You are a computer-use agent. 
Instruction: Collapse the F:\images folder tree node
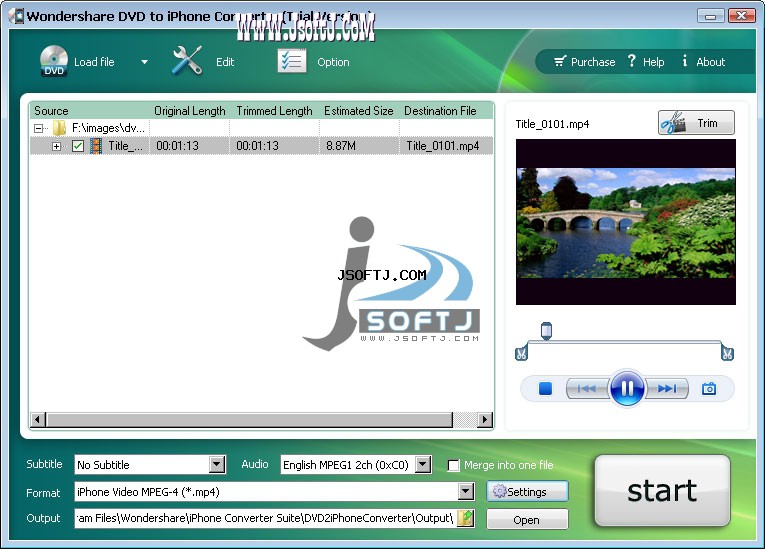click(38, 128)
